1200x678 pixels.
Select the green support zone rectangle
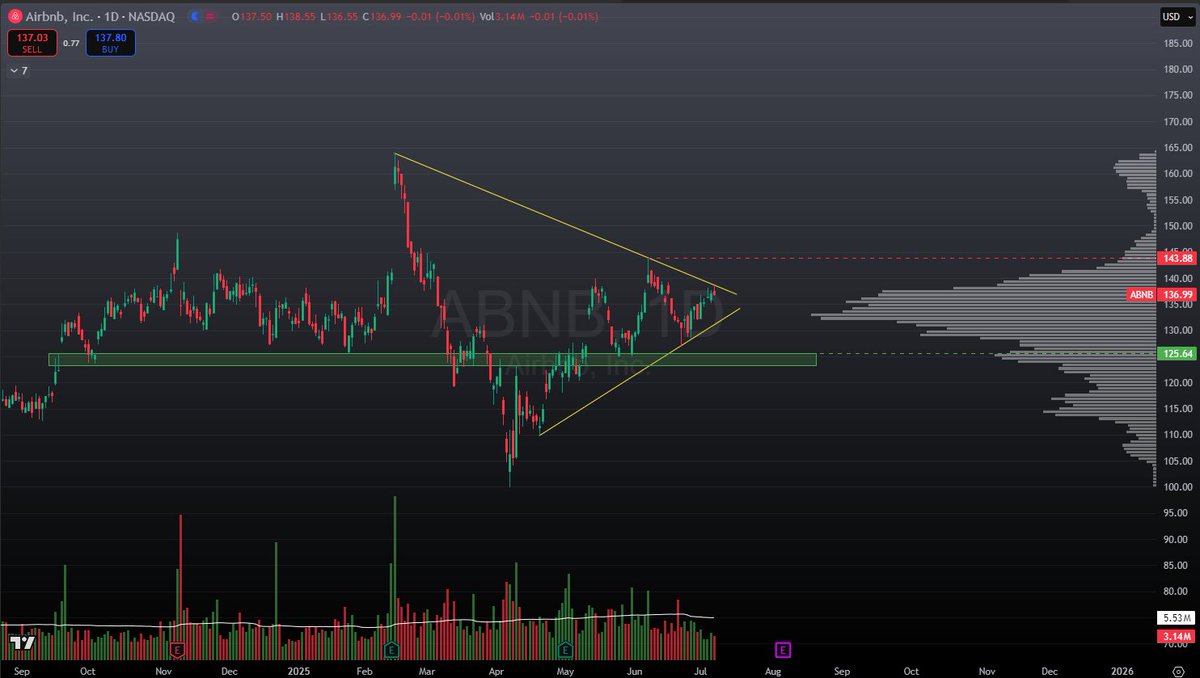pos(435,359)
